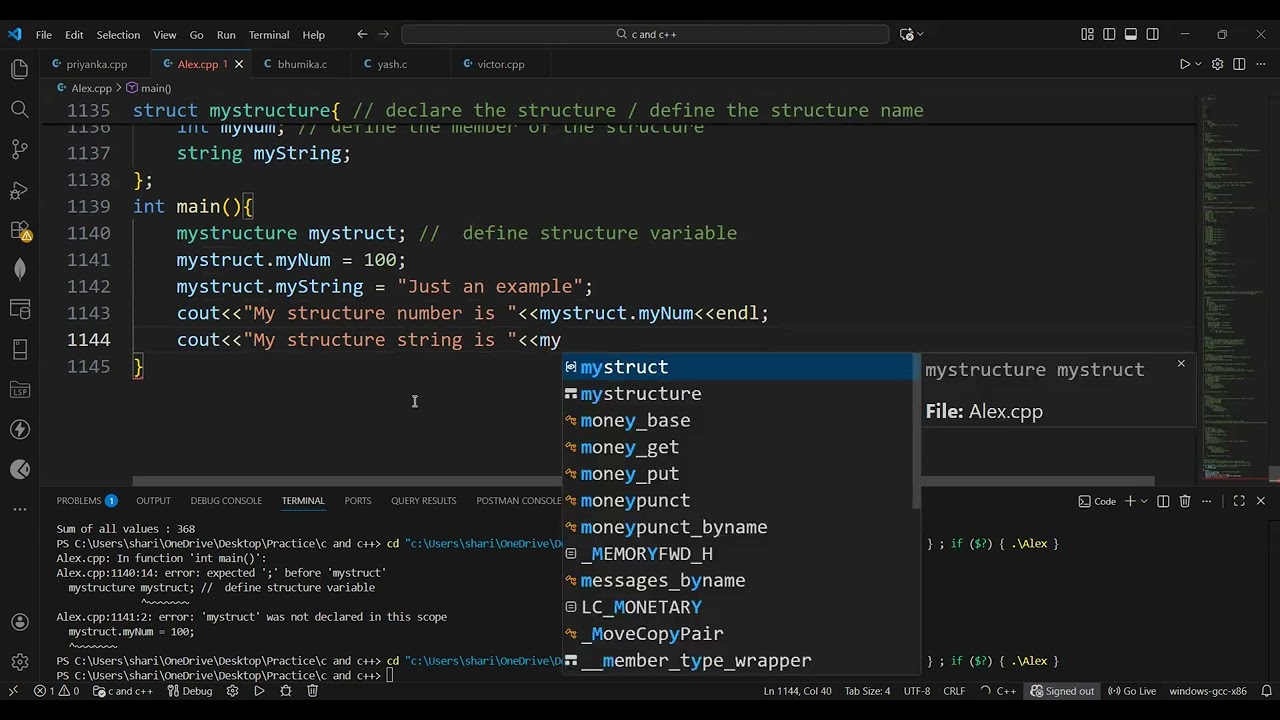Open the Manage gear in activity bar
Image resolution: width=1280 pixels, height=720 pixels.
(19, 662)
